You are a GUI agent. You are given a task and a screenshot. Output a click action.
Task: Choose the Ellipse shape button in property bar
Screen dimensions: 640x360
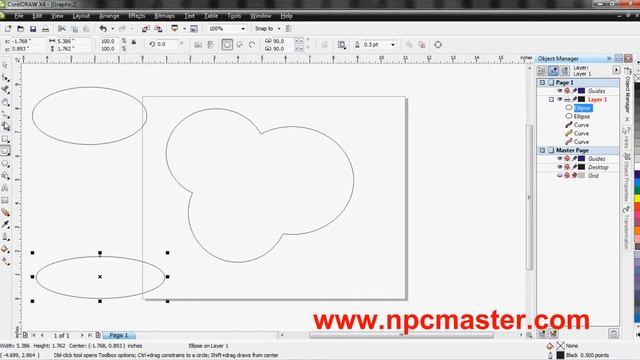227,44
